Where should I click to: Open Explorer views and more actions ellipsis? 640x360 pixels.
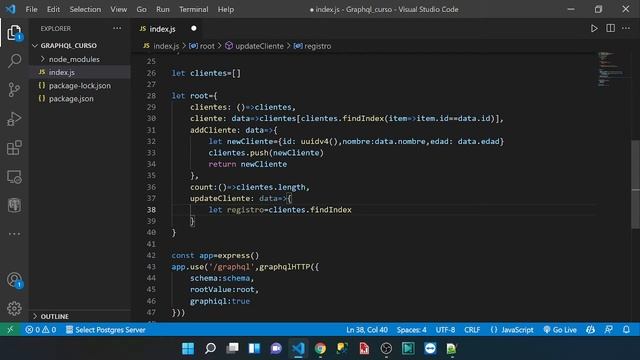117,28
